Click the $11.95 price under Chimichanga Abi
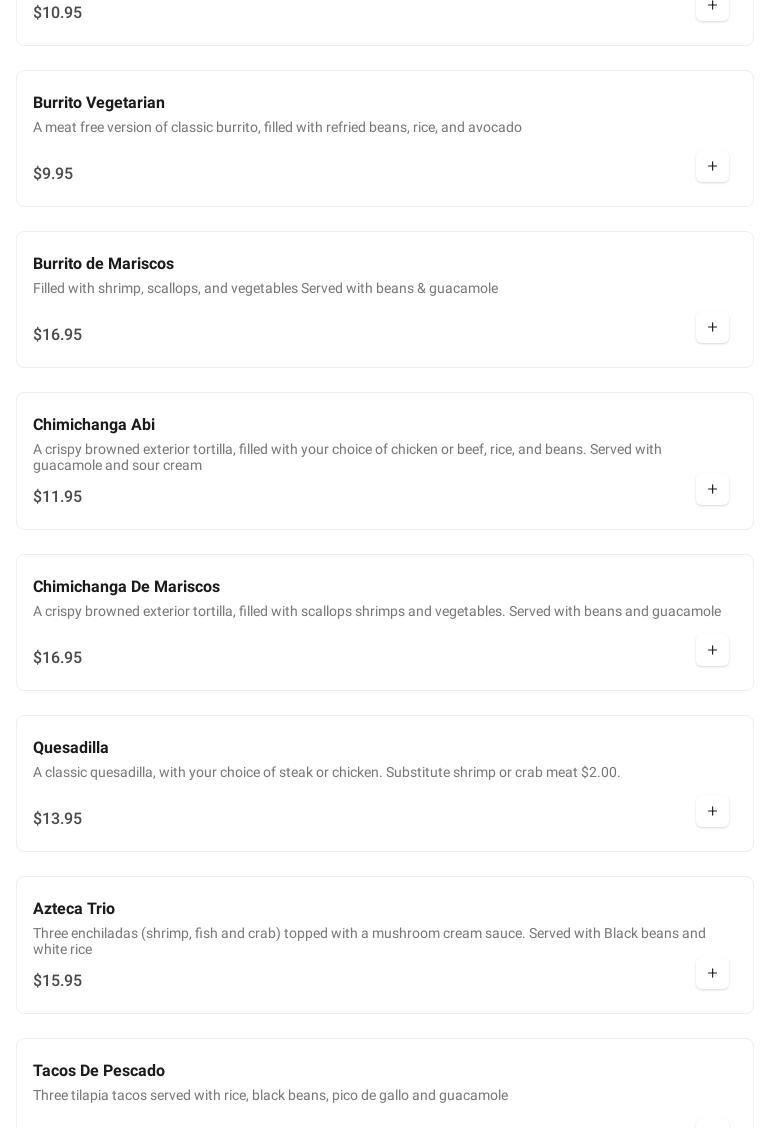The height and width of the screenshot is (1128, 770). 57,497
